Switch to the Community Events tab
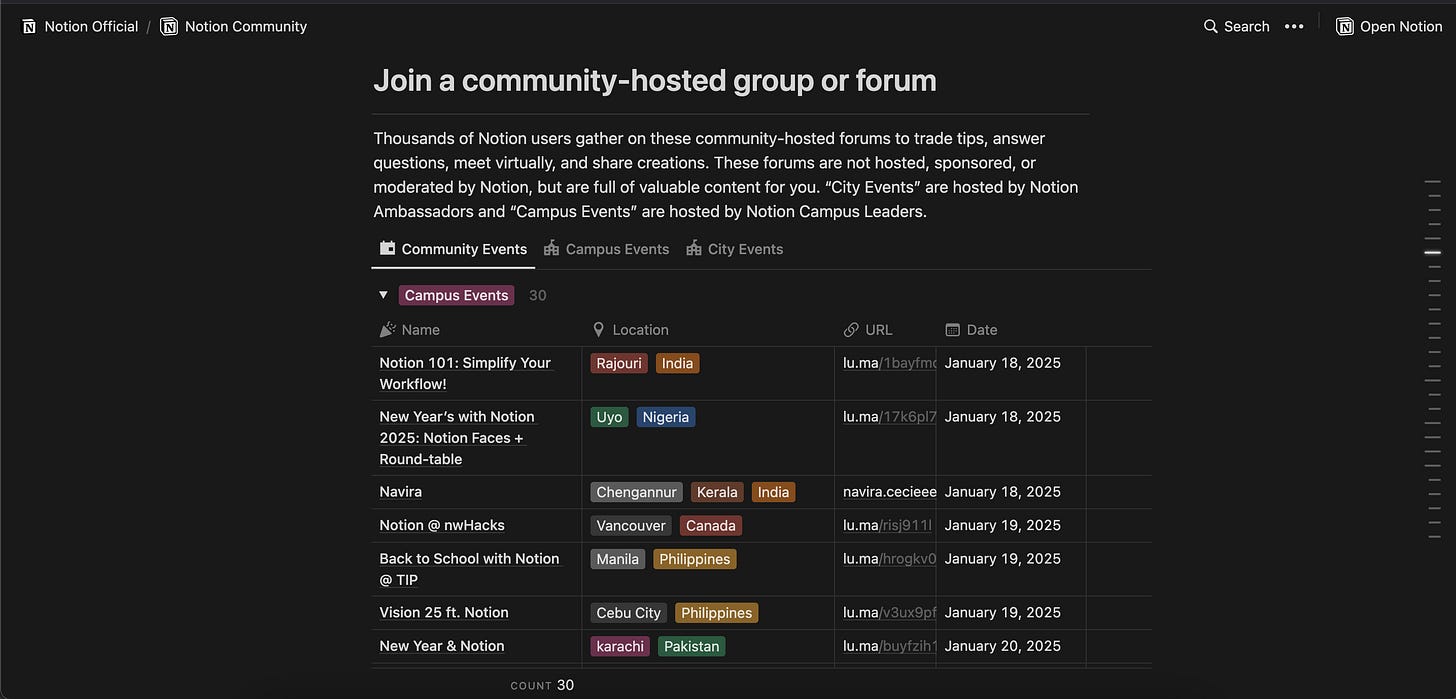The width and height of the screenshot is (1456, 699). (x=453, y=249)
